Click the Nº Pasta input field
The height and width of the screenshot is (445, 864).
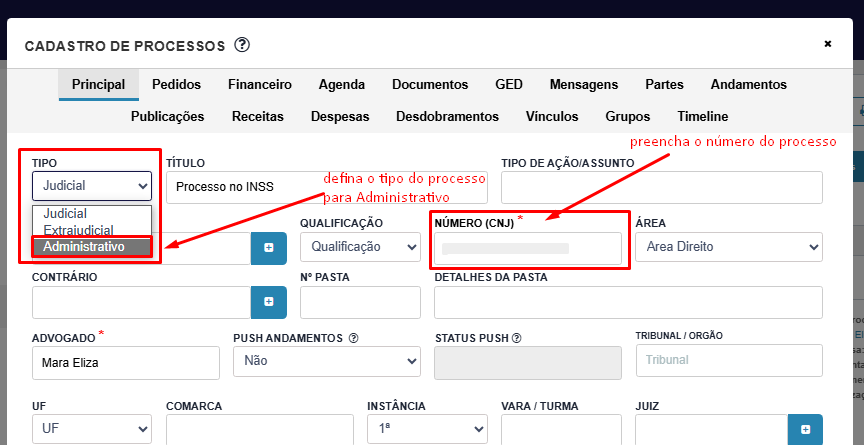click(360, 302)
